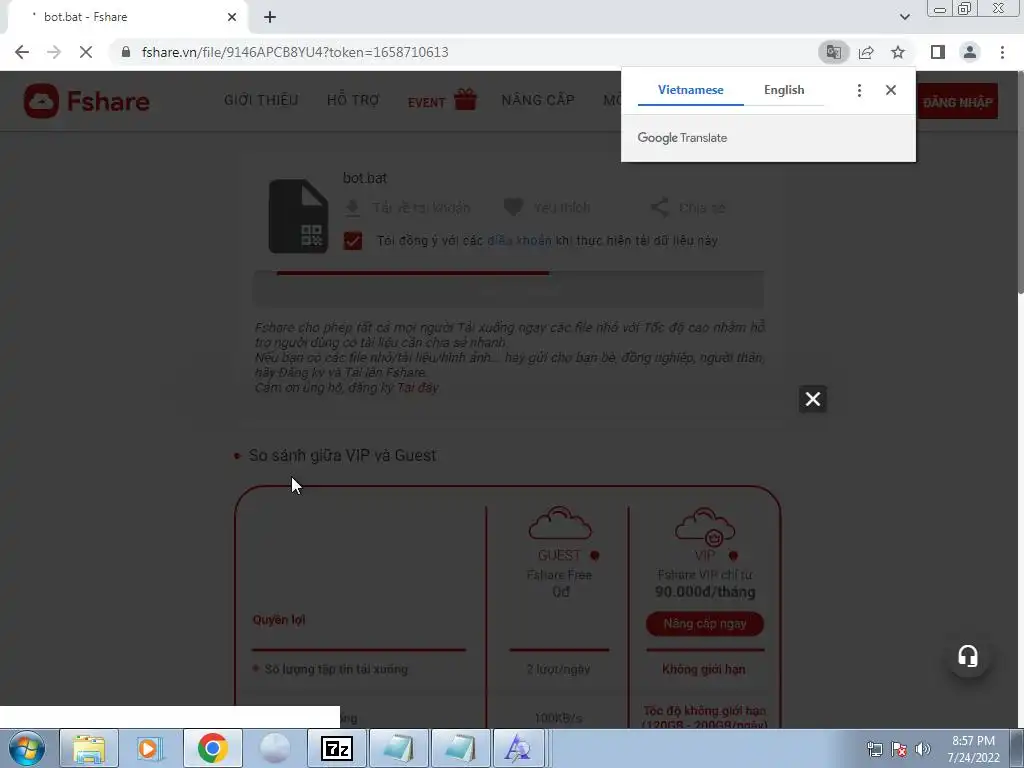
Task: Click the volume speaker tray icon
Action: coord(923,749)
